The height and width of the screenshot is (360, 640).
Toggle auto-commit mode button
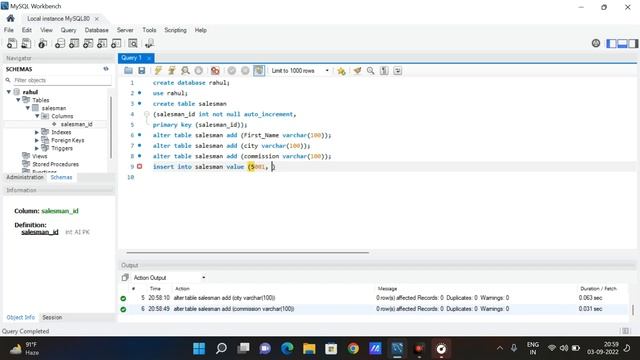pos(259,71)
